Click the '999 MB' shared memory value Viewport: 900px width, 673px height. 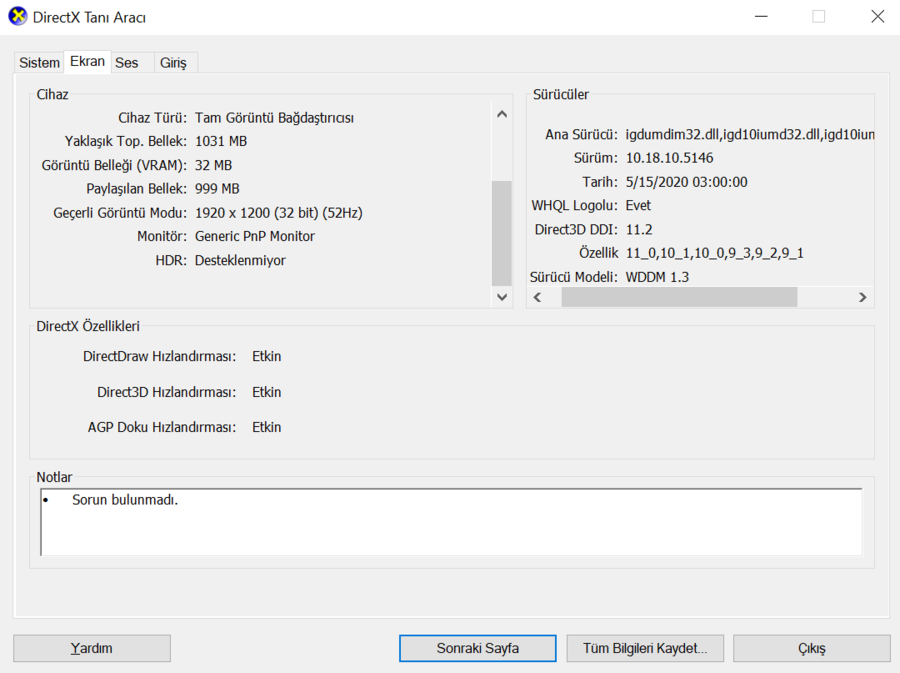pos(217,189)
